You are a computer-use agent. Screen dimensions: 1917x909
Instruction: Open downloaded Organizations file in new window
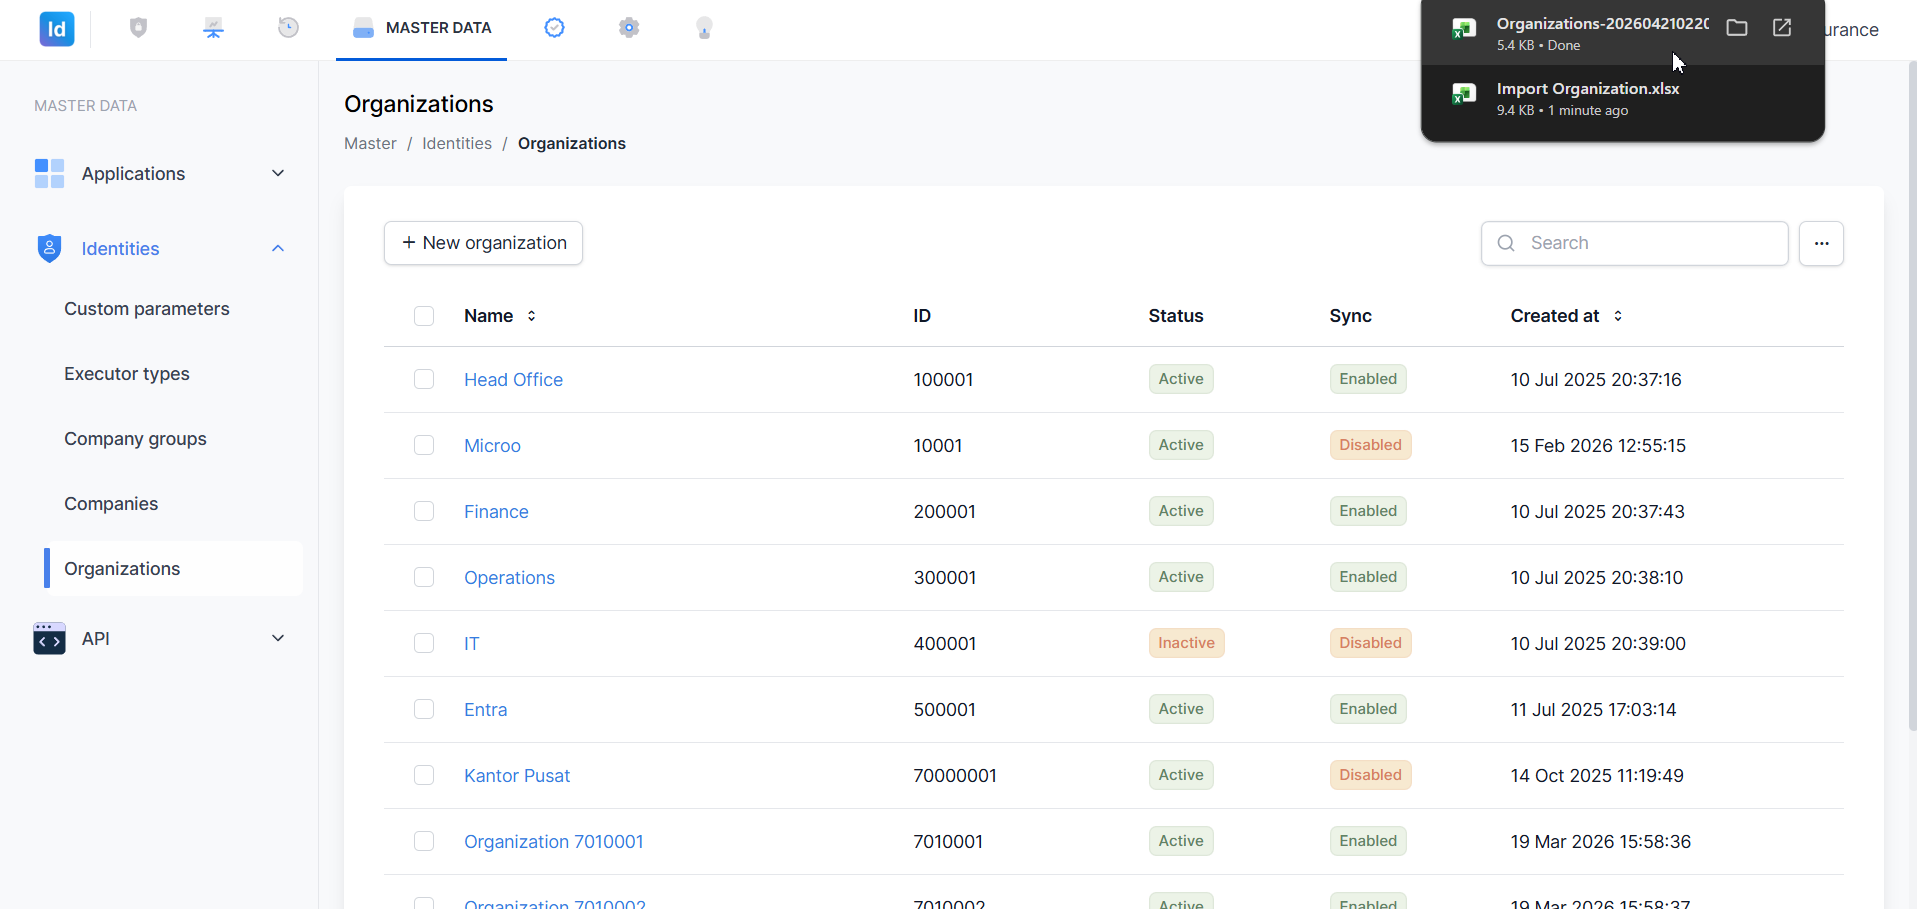[x=1782, y=28]
